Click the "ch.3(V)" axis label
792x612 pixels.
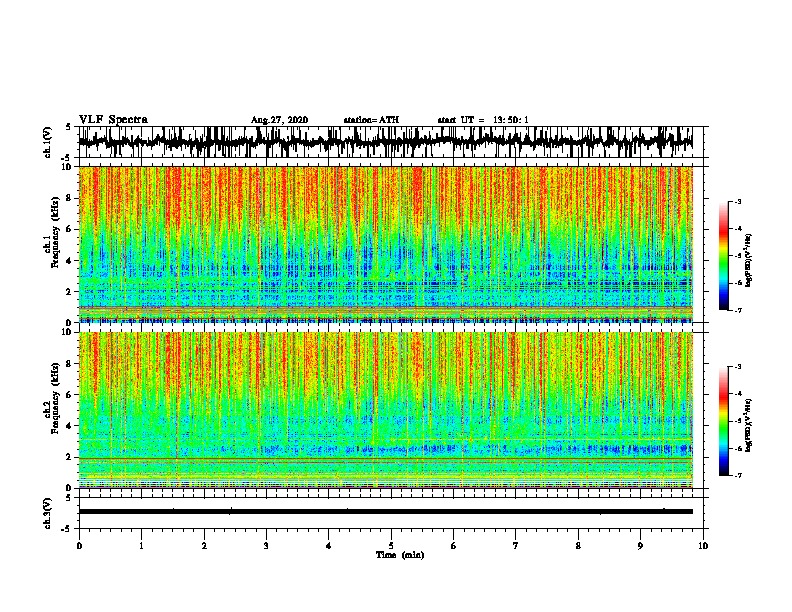coord(48,513)
